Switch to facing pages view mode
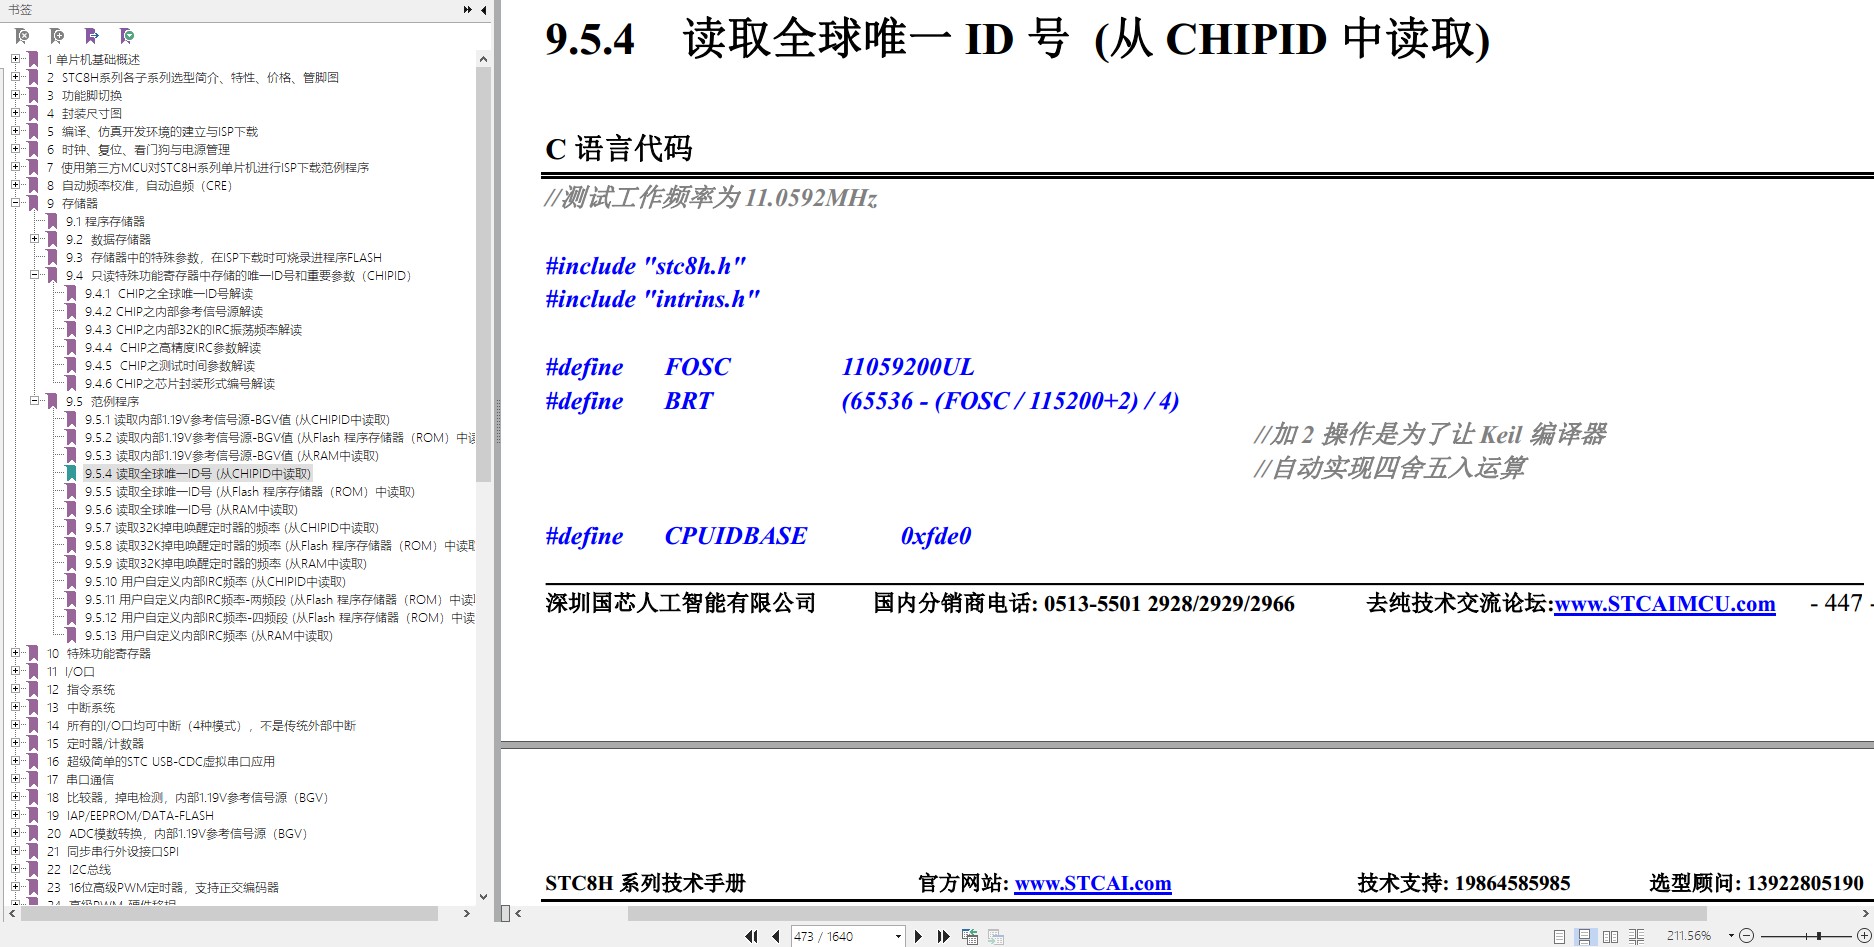 coord(1610,936)
